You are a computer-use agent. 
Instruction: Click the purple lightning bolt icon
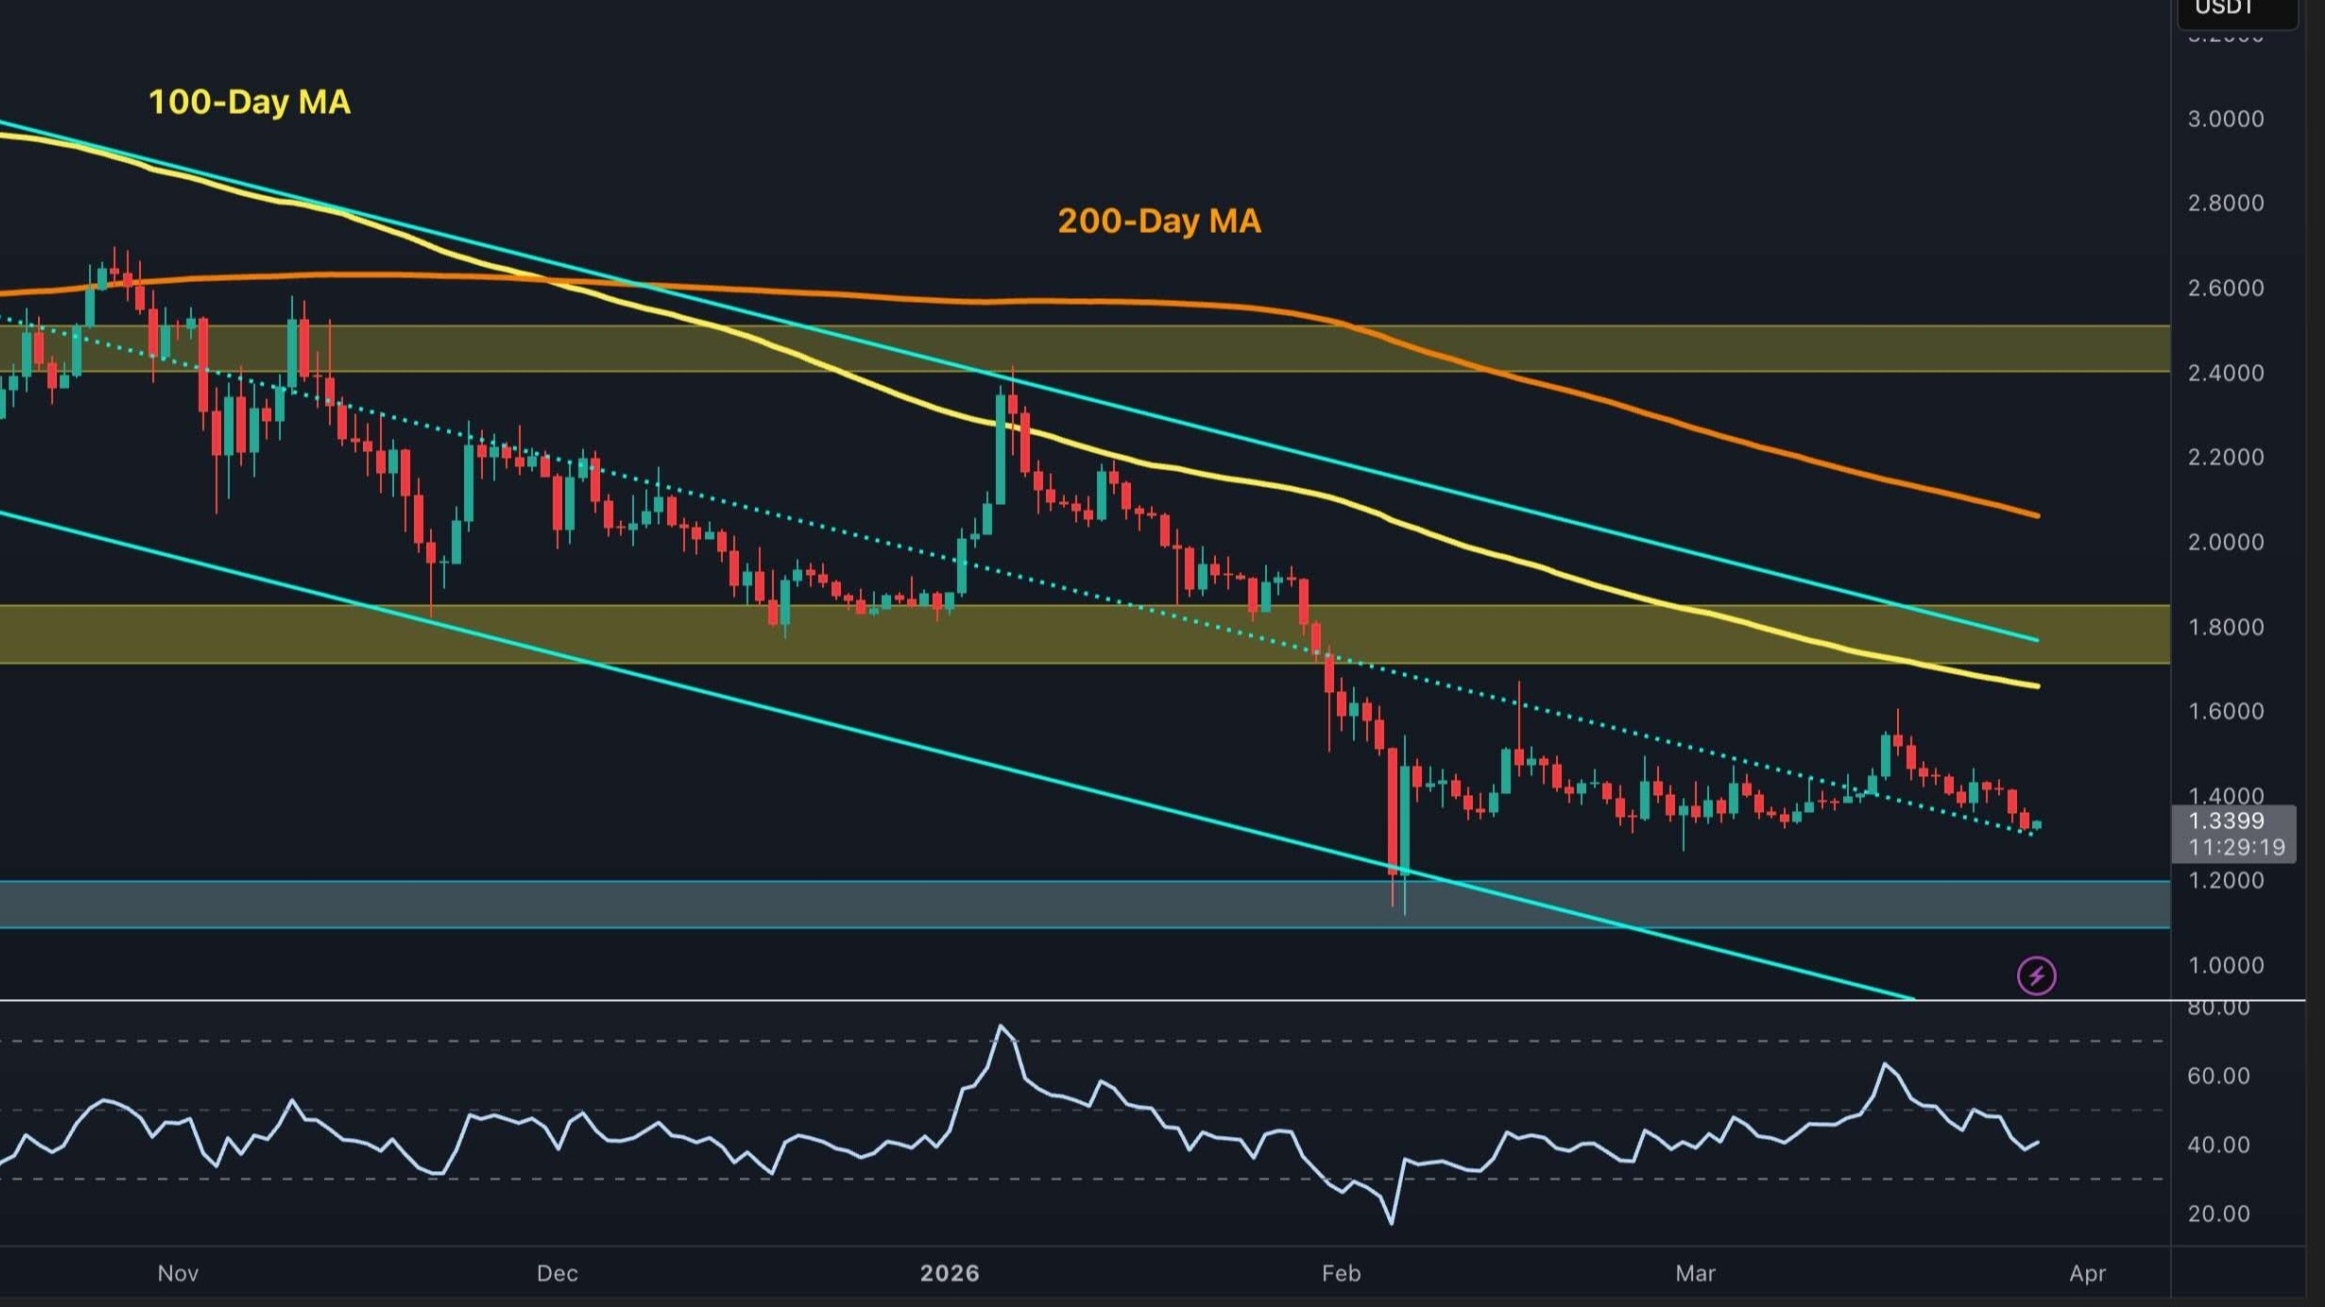tap(2036, 975)
